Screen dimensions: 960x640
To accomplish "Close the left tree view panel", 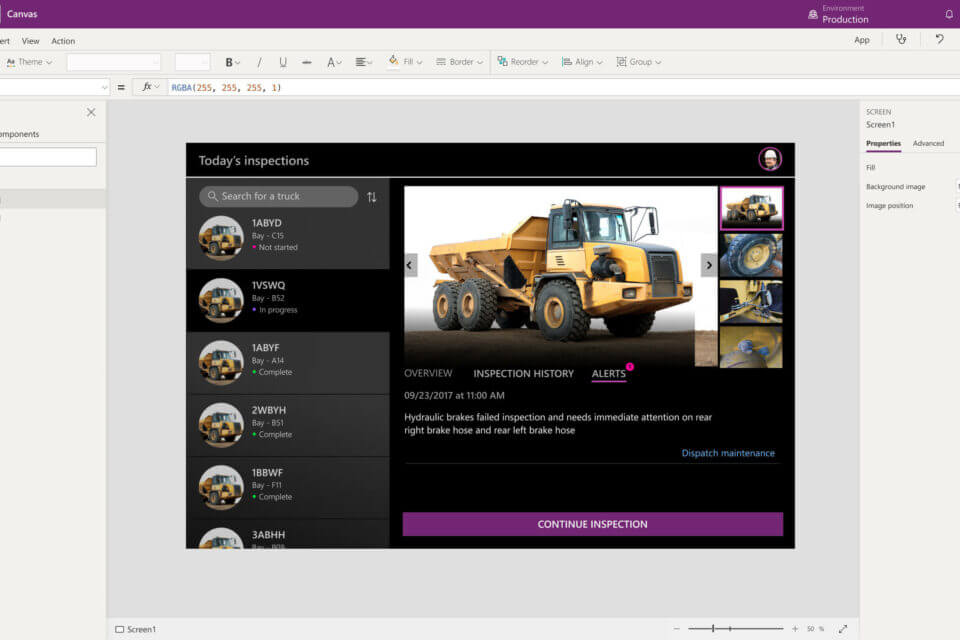I will pyautogui.click(x=91, y=113).
